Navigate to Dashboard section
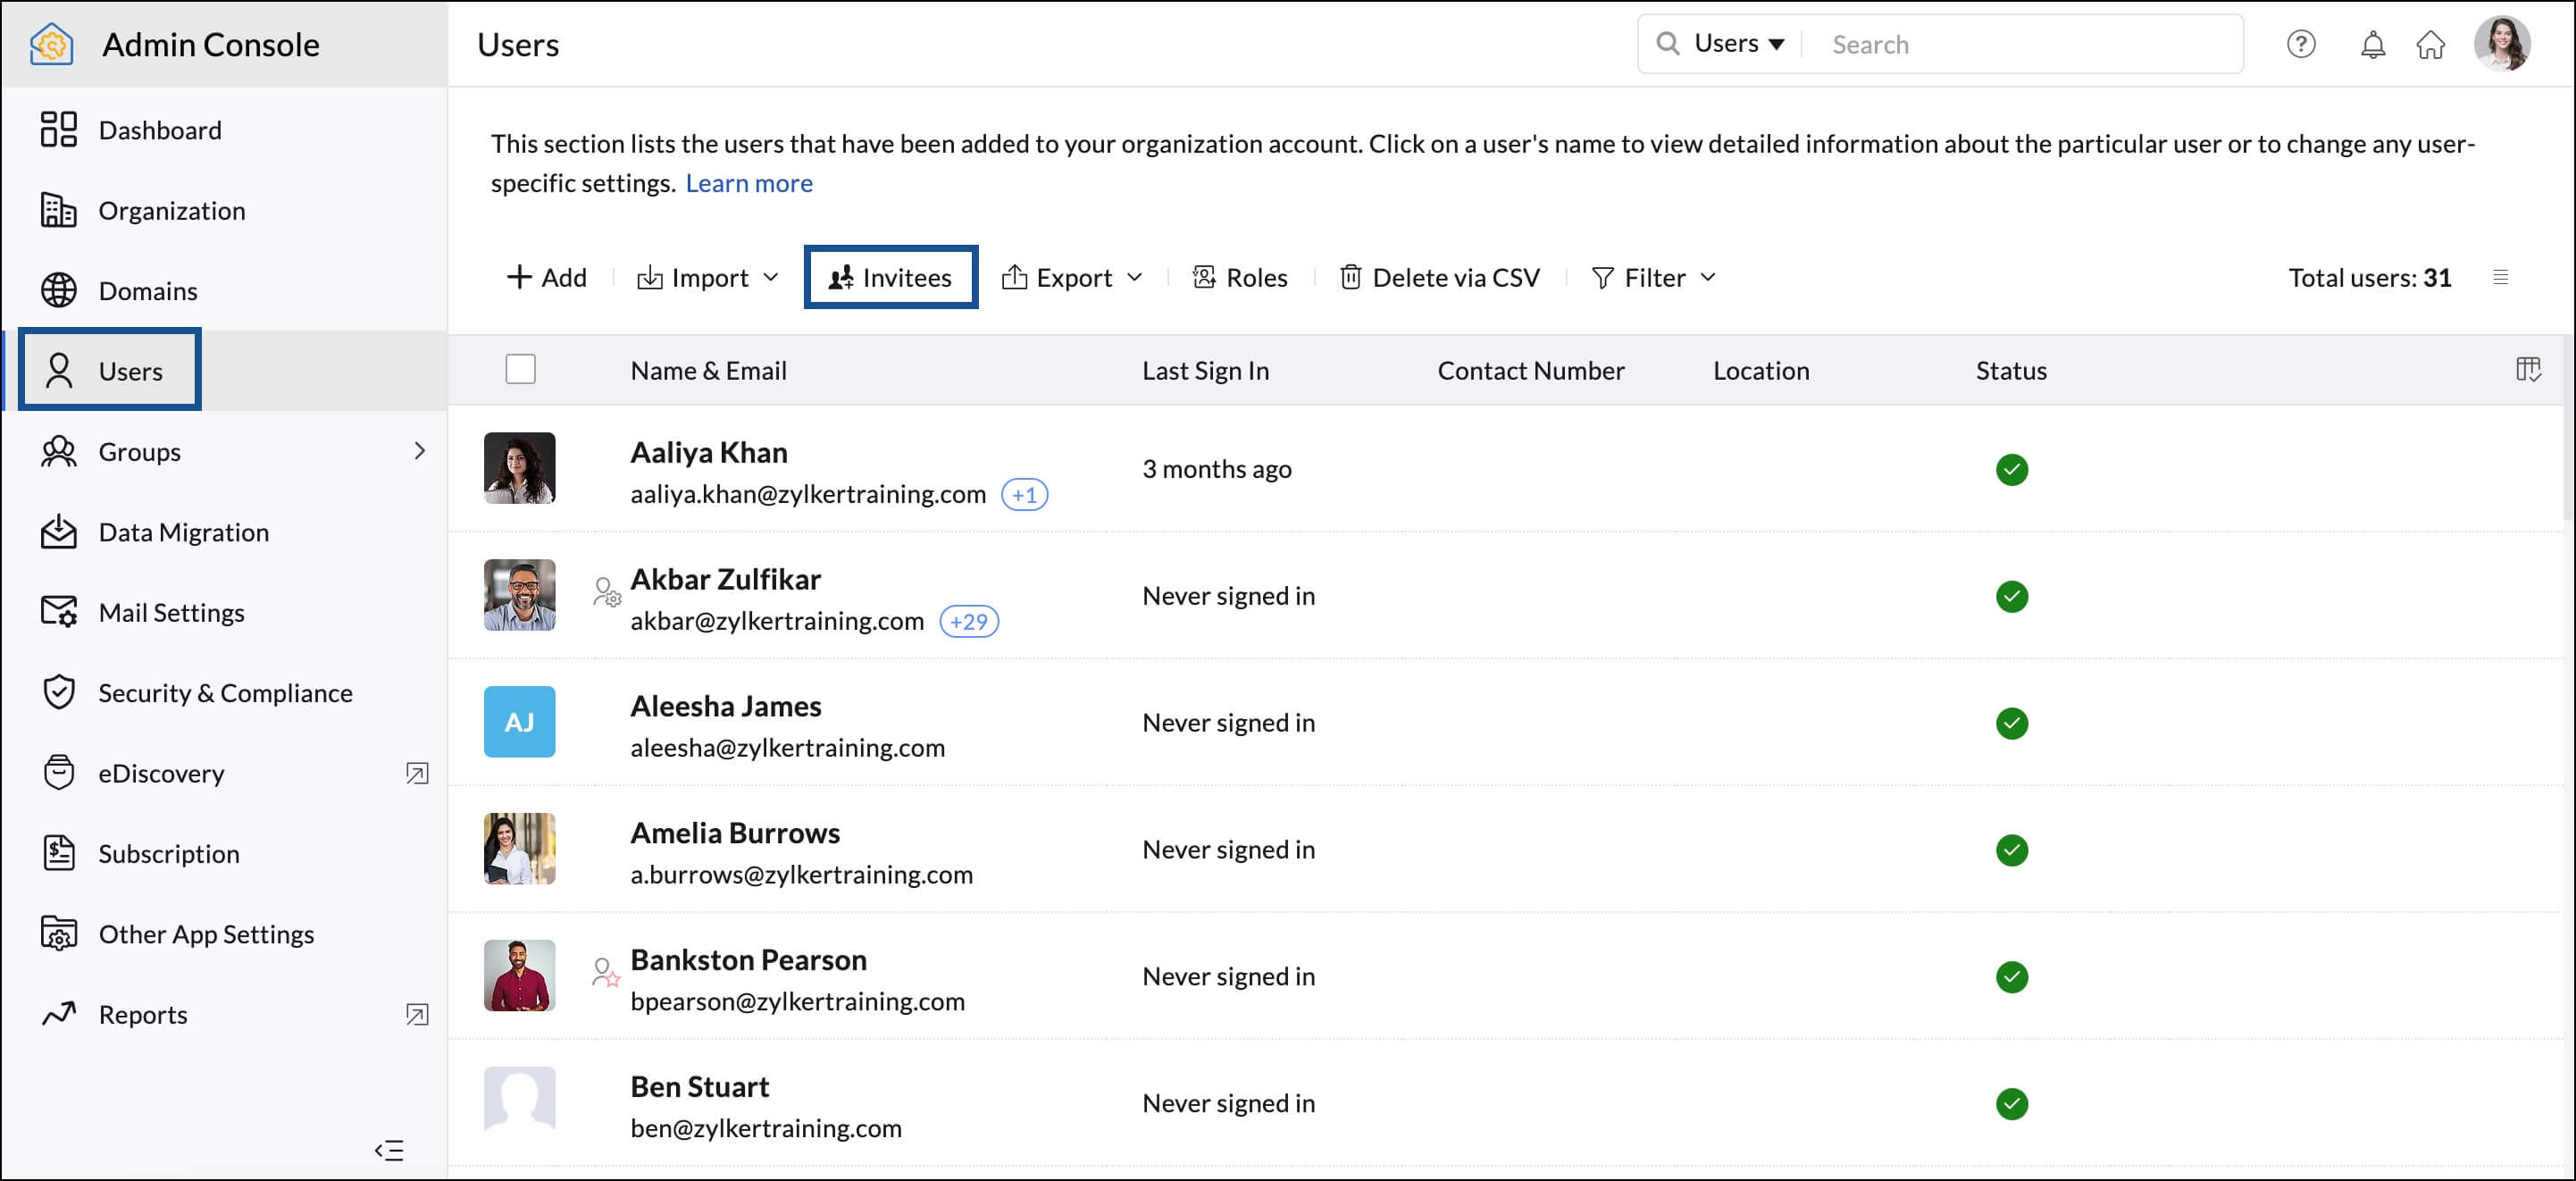The height and width of the screenshot is (1181, 2576). (x=158, y=128)
